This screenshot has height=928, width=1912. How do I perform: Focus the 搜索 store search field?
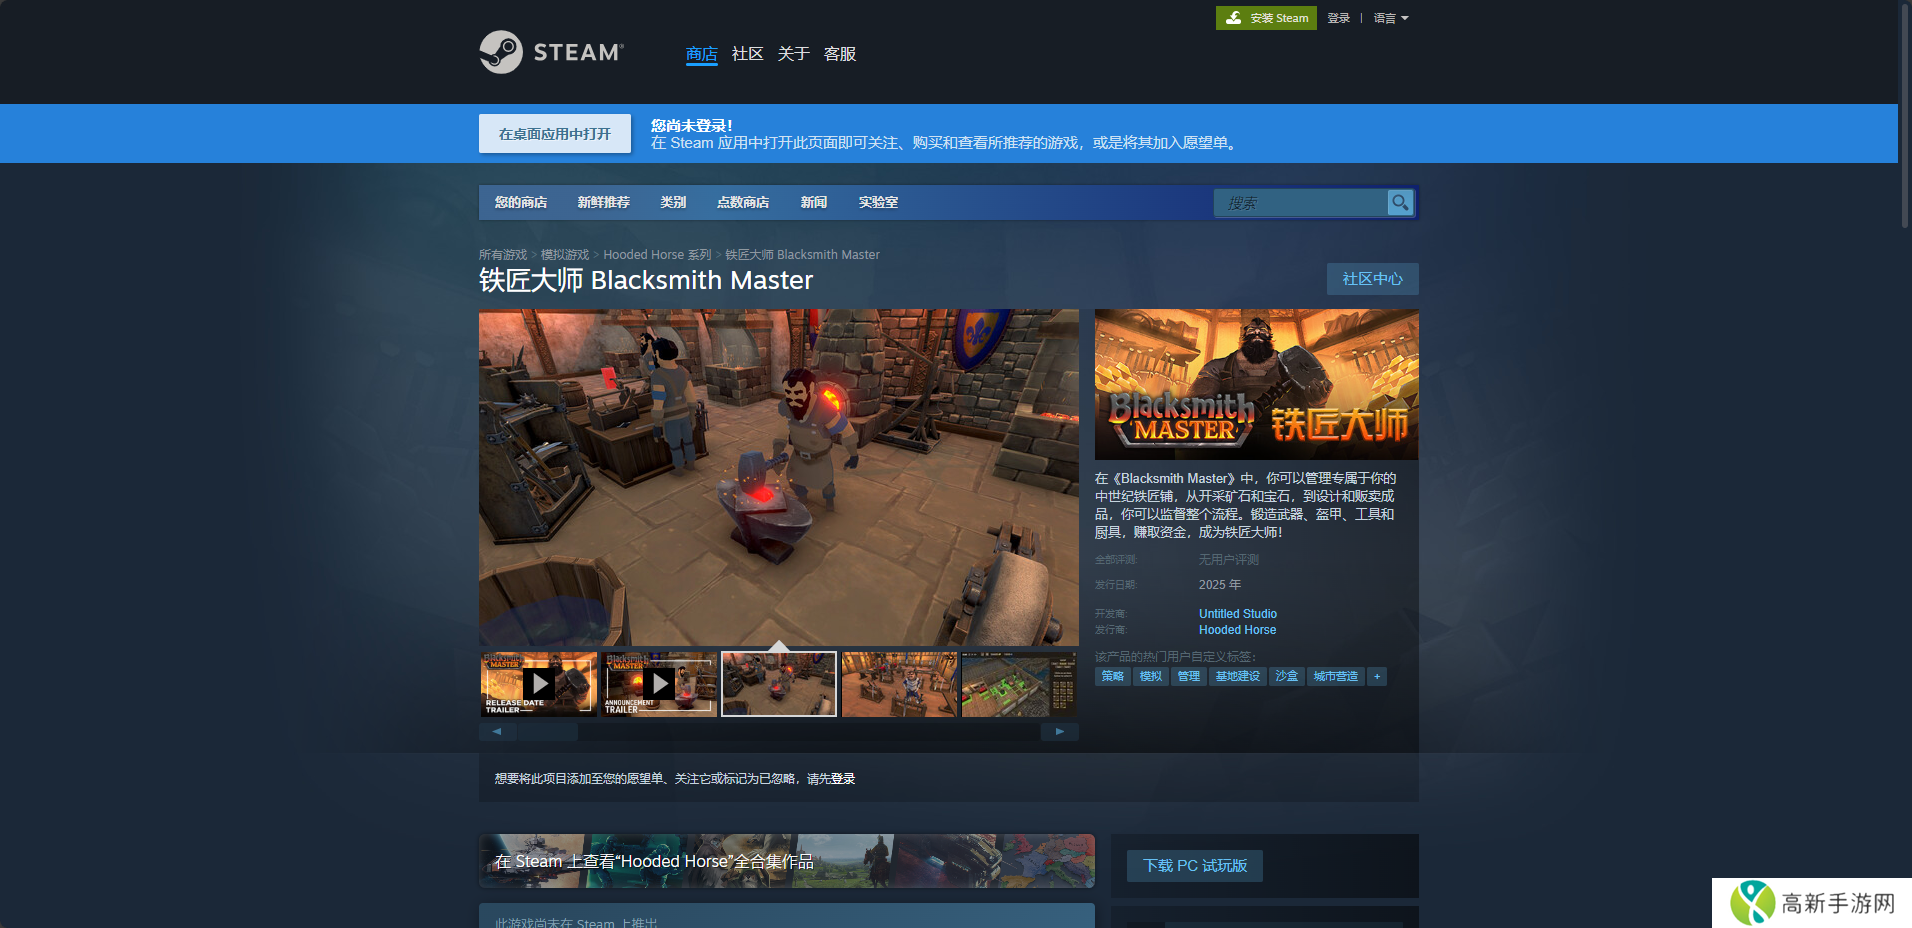(1300, 203)
